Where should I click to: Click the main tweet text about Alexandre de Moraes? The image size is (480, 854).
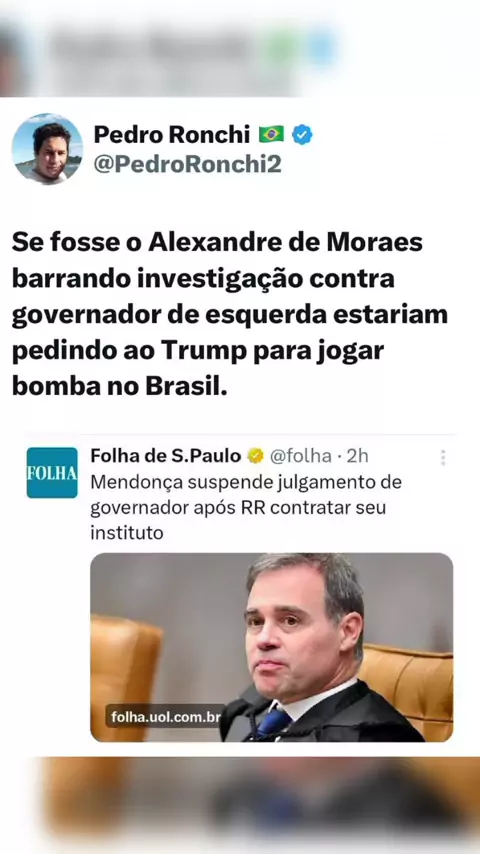click(x=229, y=314)
